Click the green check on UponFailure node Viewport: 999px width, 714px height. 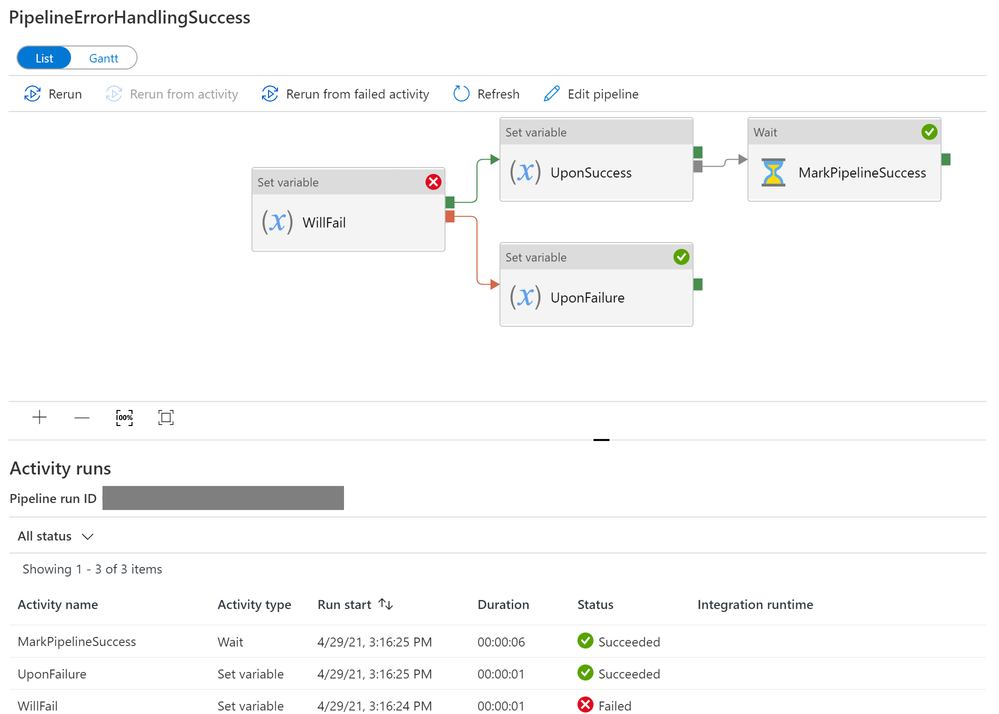681,257
